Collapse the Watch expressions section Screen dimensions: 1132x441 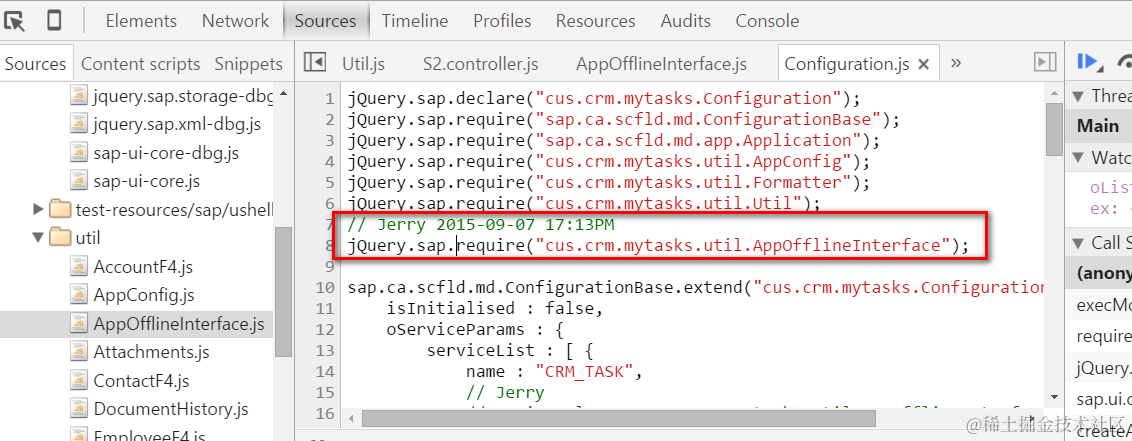point(1078,157)
